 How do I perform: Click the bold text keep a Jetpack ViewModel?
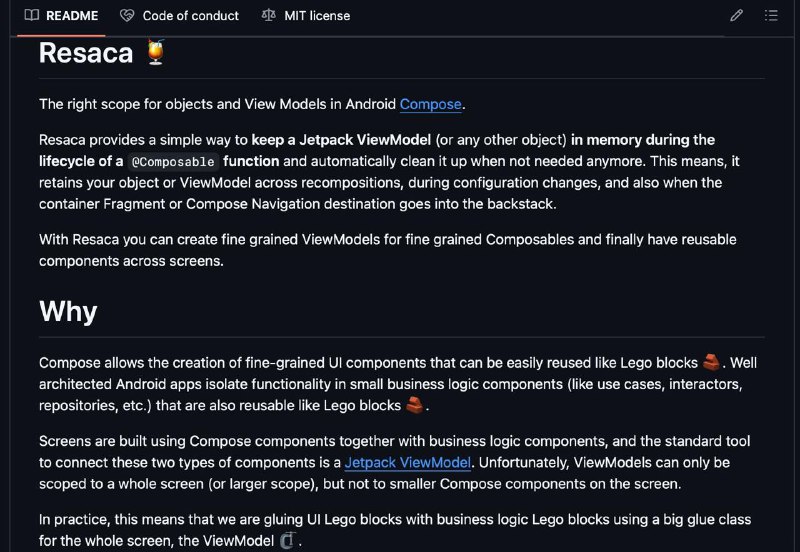click(x=341, y=140)
